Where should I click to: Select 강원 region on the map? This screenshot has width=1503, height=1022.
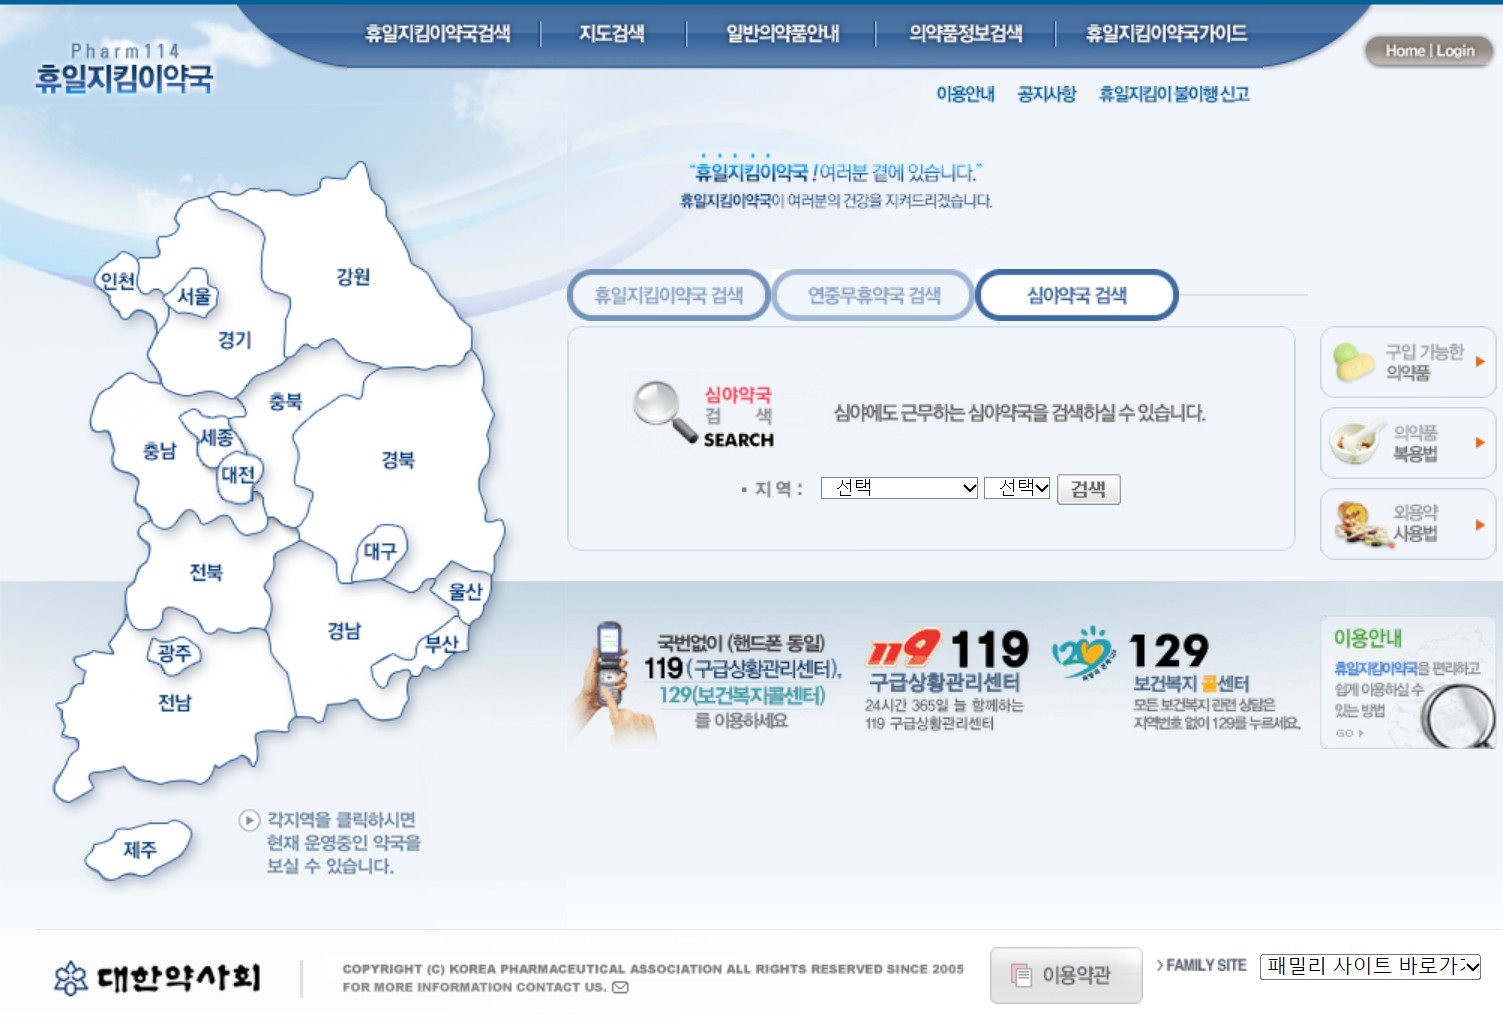click(x=352, y=277)
